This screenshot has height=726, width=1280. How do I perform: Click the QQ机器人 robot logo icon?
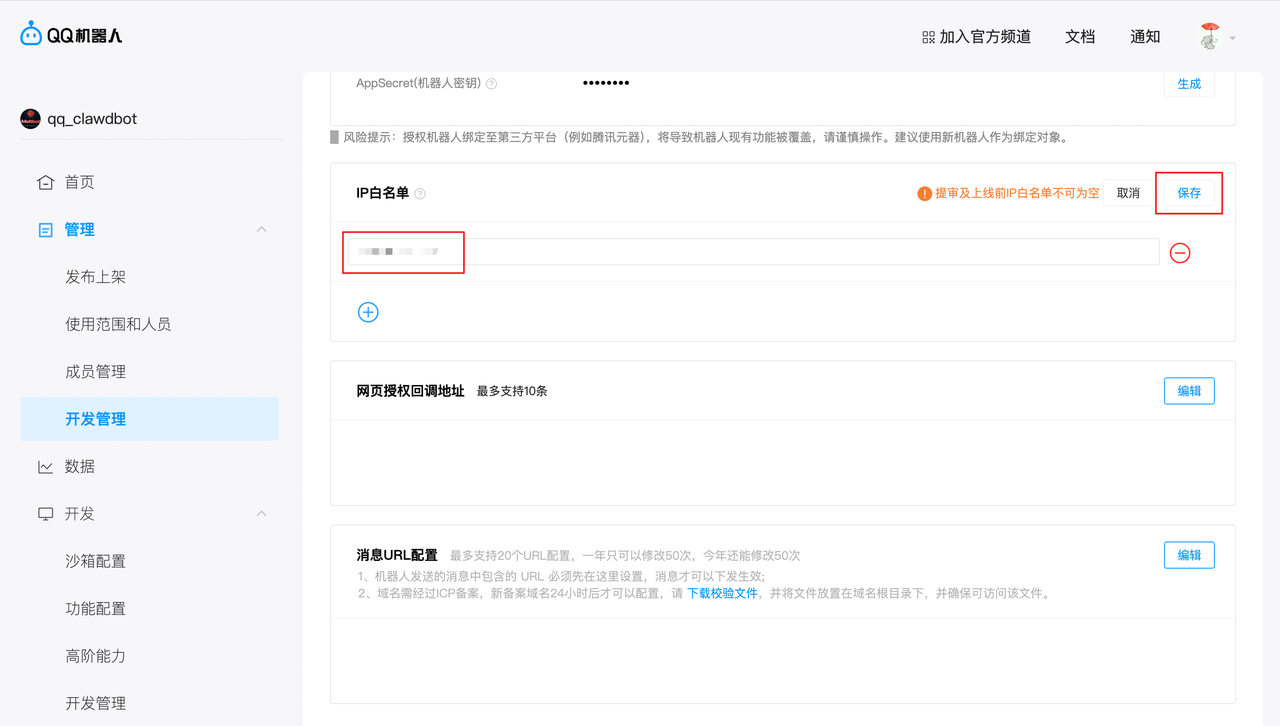(x=31, y=34)
